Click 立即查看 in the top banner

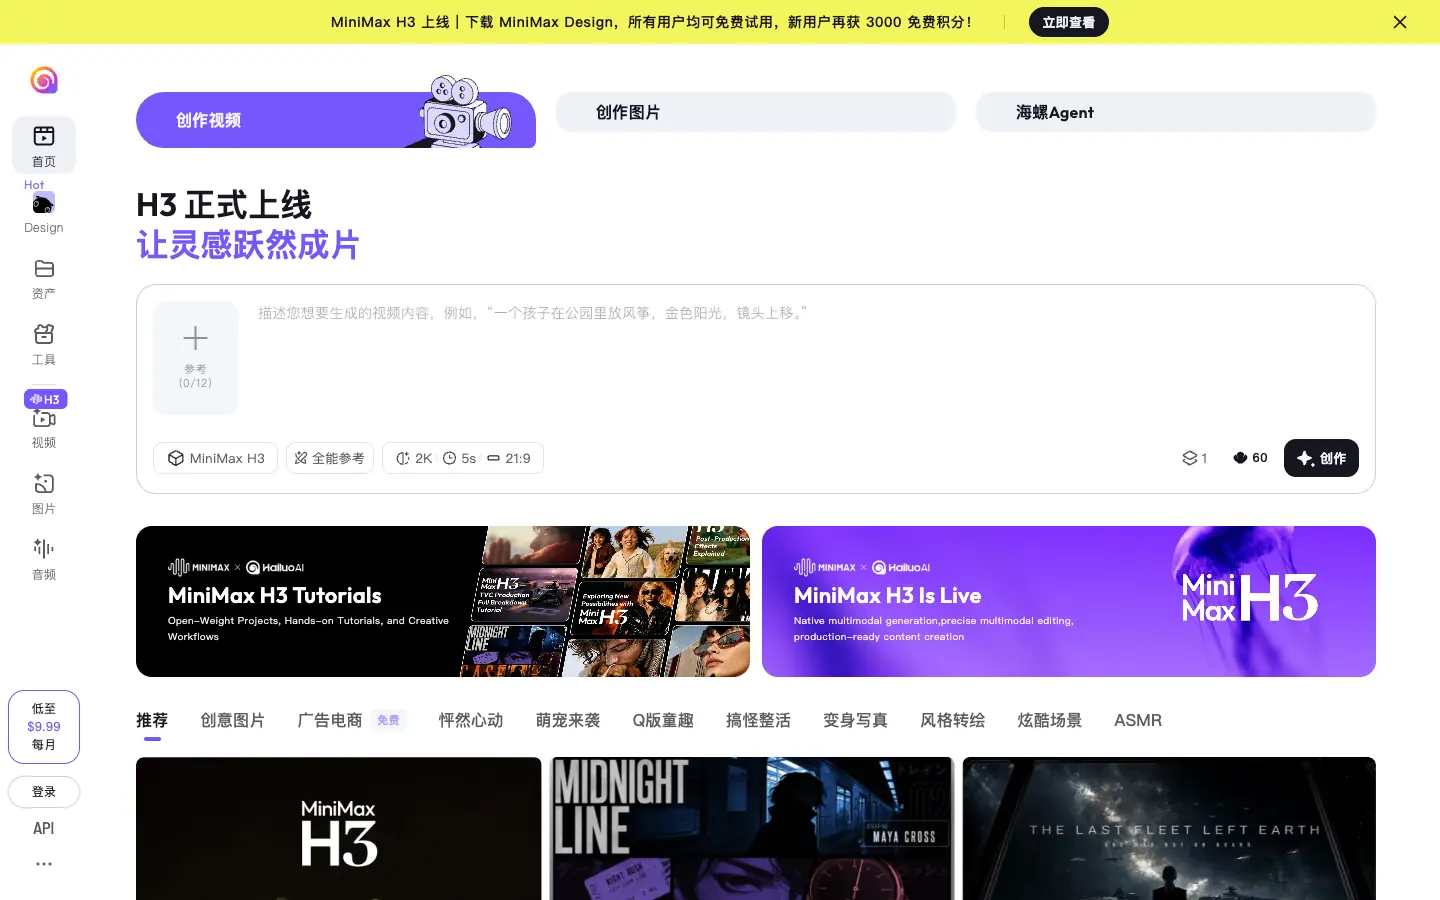(1069, 22)
